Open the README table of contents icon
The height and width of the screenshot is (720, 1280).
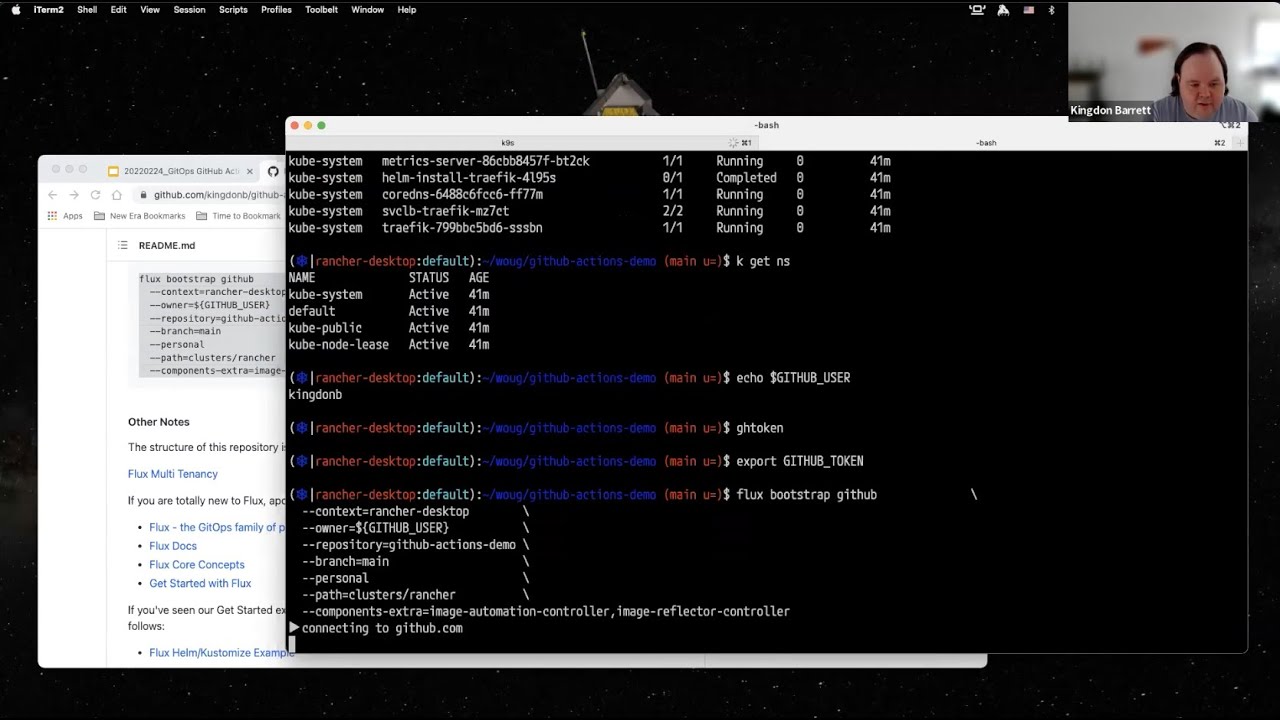[123, 245]
